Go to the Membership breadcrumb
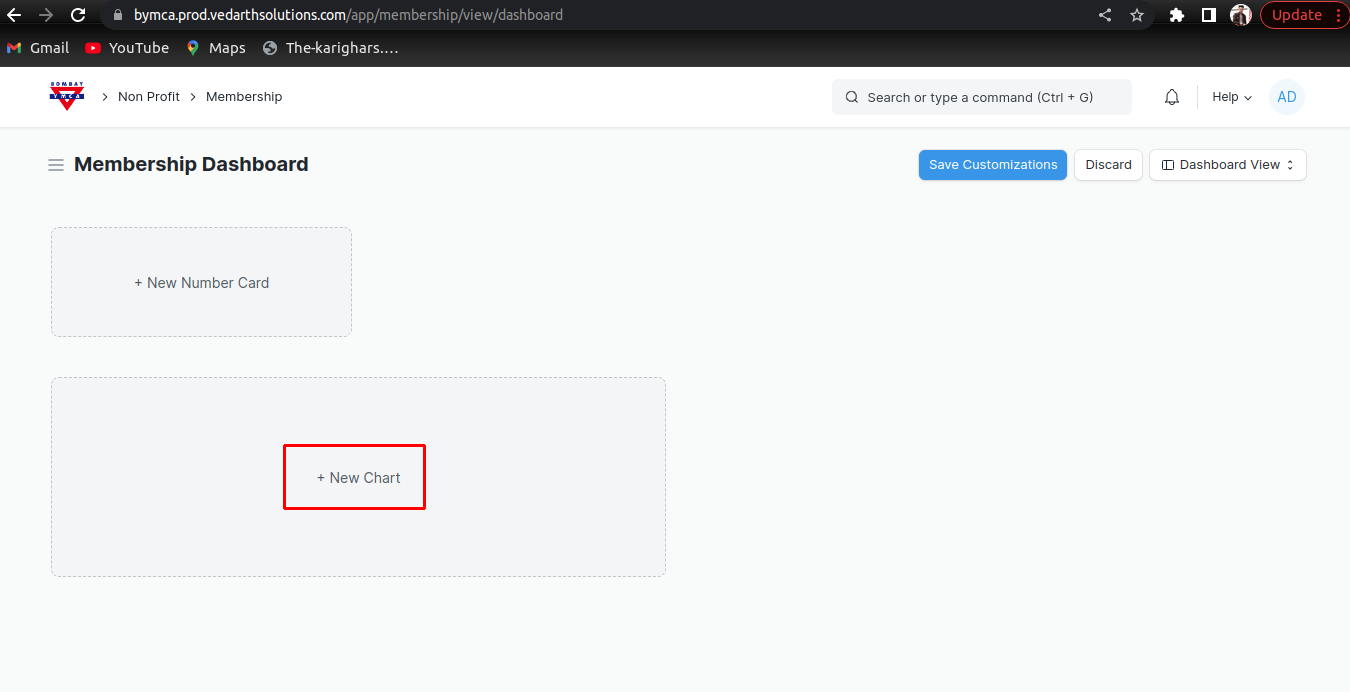1350x692 pixels. pos(244,97)
